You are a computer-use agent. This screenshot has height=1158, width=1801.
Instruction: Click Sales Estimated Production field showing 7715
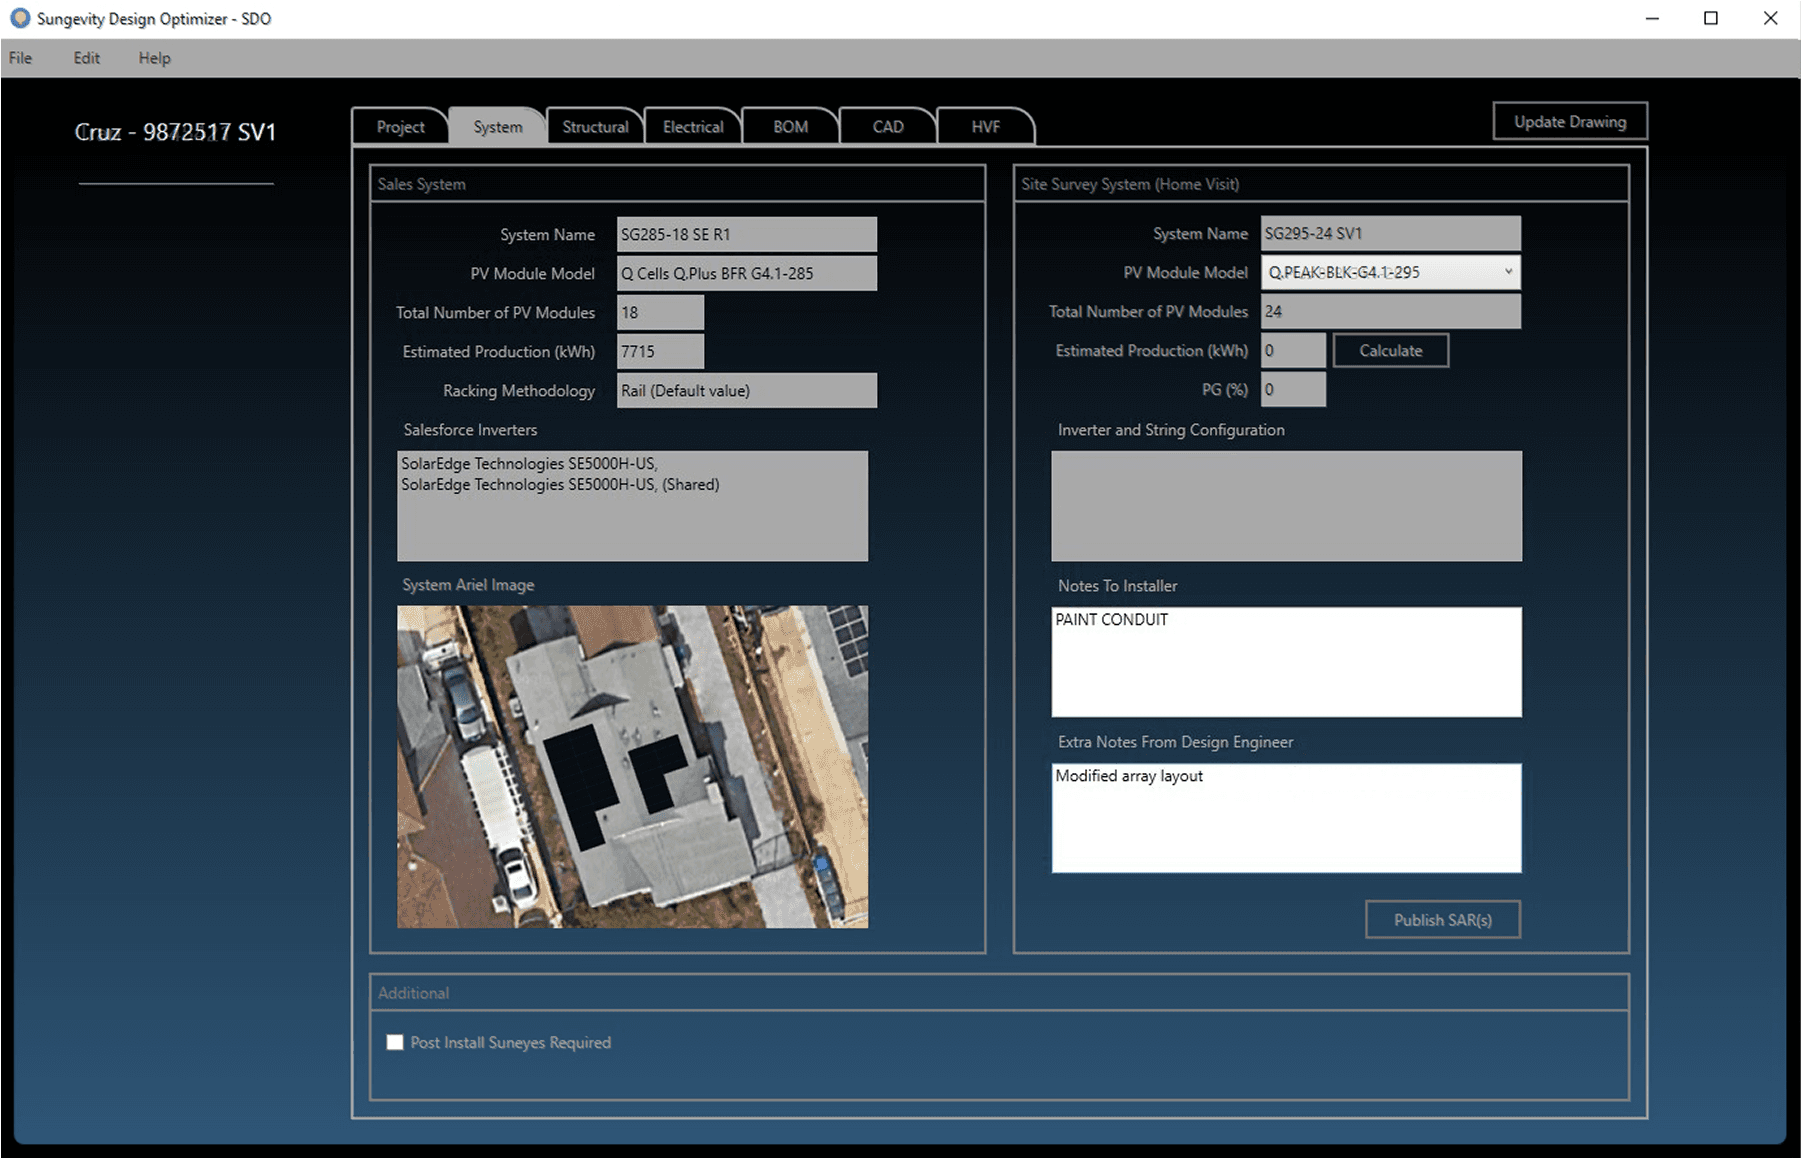(x=660, y=351)
